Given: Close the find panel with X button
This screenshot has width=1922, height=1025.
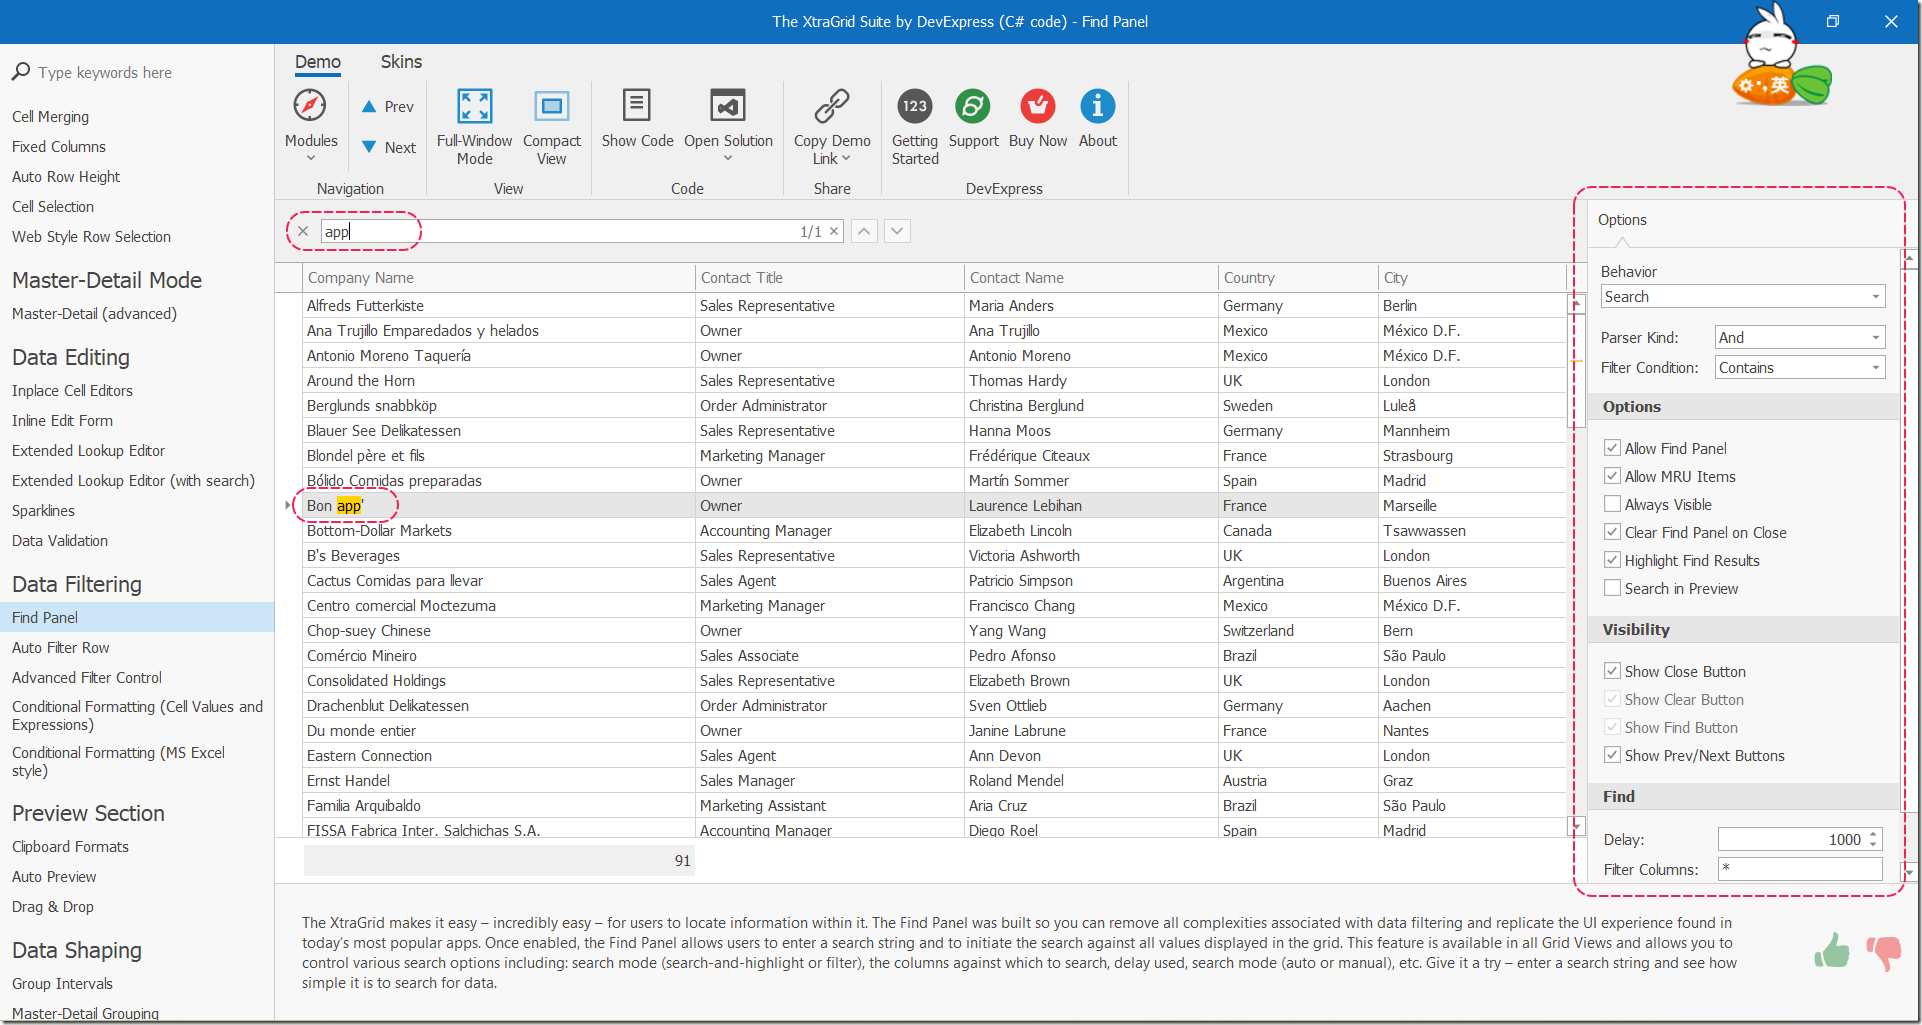Looking at the screenshot, I should pos(303,231).
